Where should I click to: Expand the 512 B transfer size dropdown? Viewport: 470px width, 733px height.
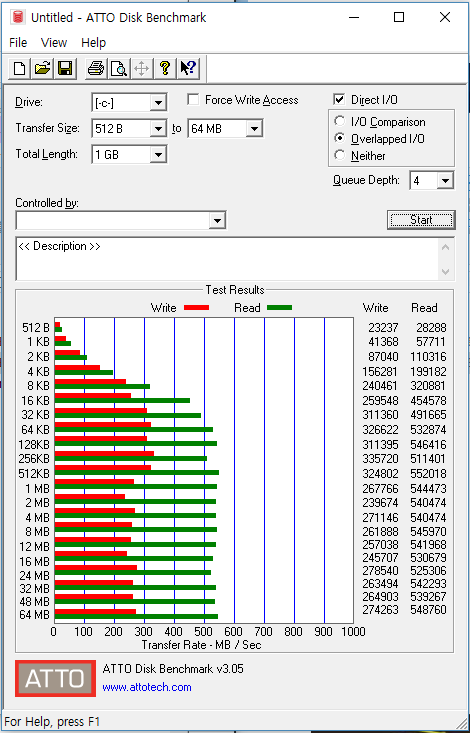click(159, 129)
